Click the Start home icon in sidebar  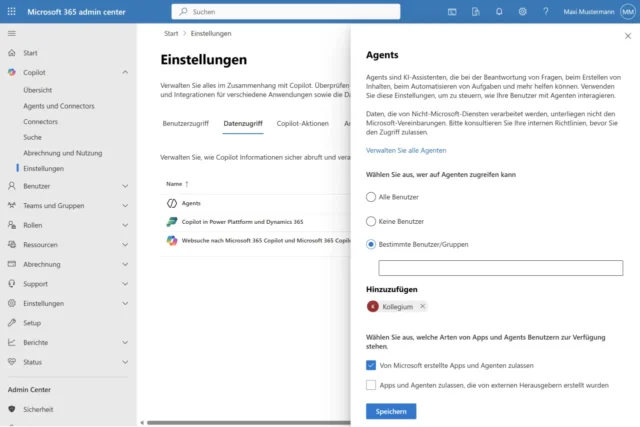12,53
